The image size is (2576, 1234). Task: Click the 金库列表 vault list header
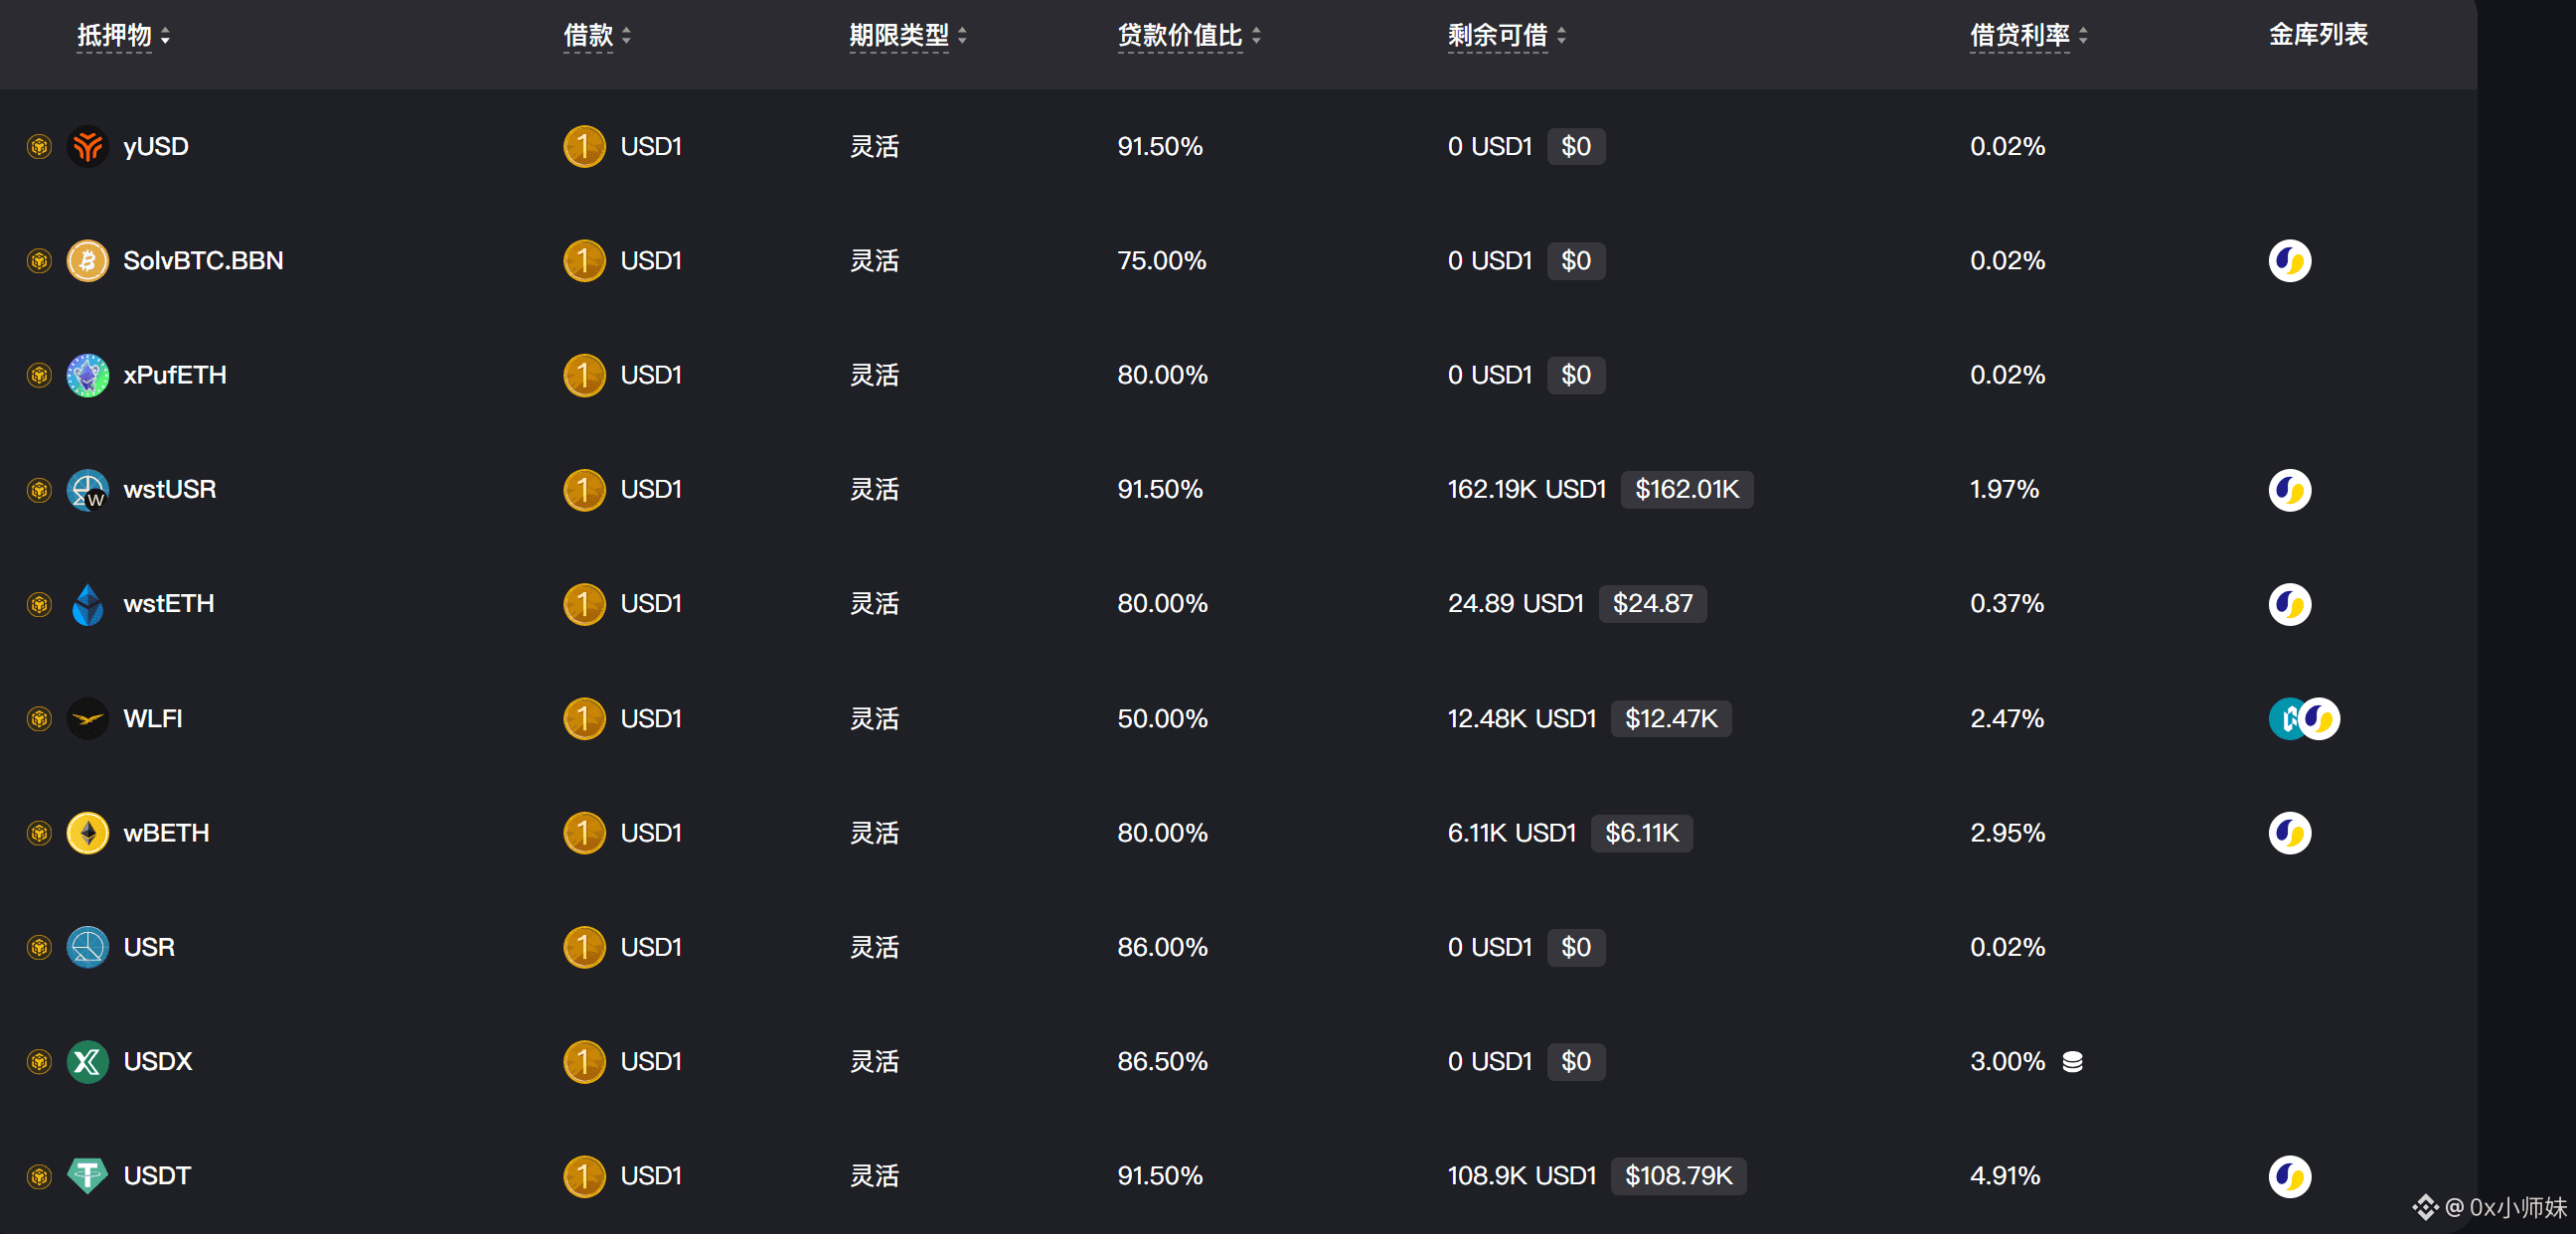pyautogui.click(x=2317, y=35)
